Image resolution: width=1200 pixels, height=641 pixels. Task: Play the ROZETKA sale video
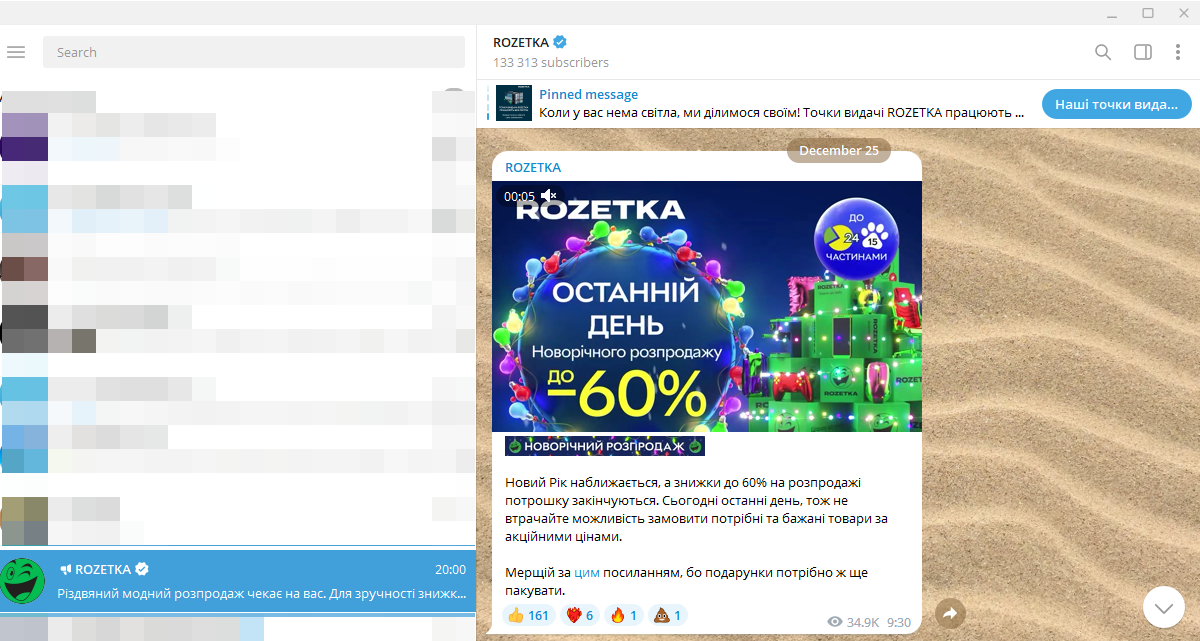(707, 306)
